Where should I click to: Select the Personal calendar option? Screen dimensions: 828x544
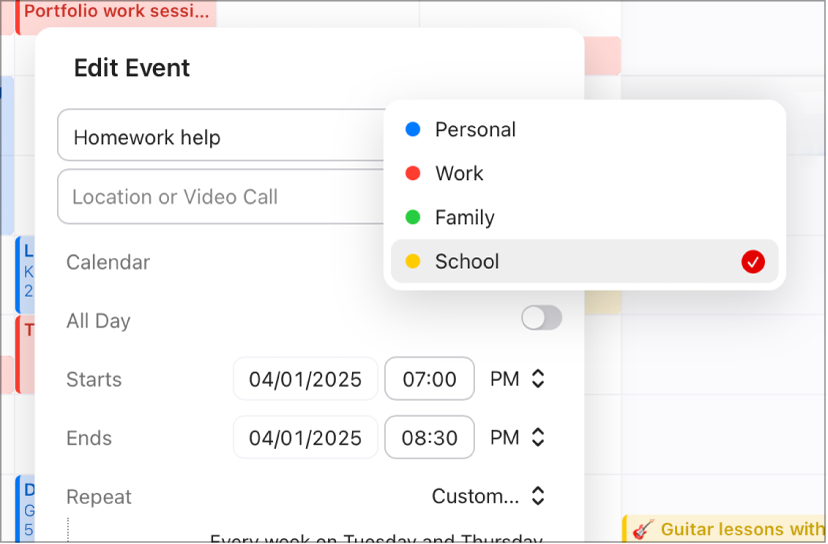pyautogui.click(x=475, y=130)
